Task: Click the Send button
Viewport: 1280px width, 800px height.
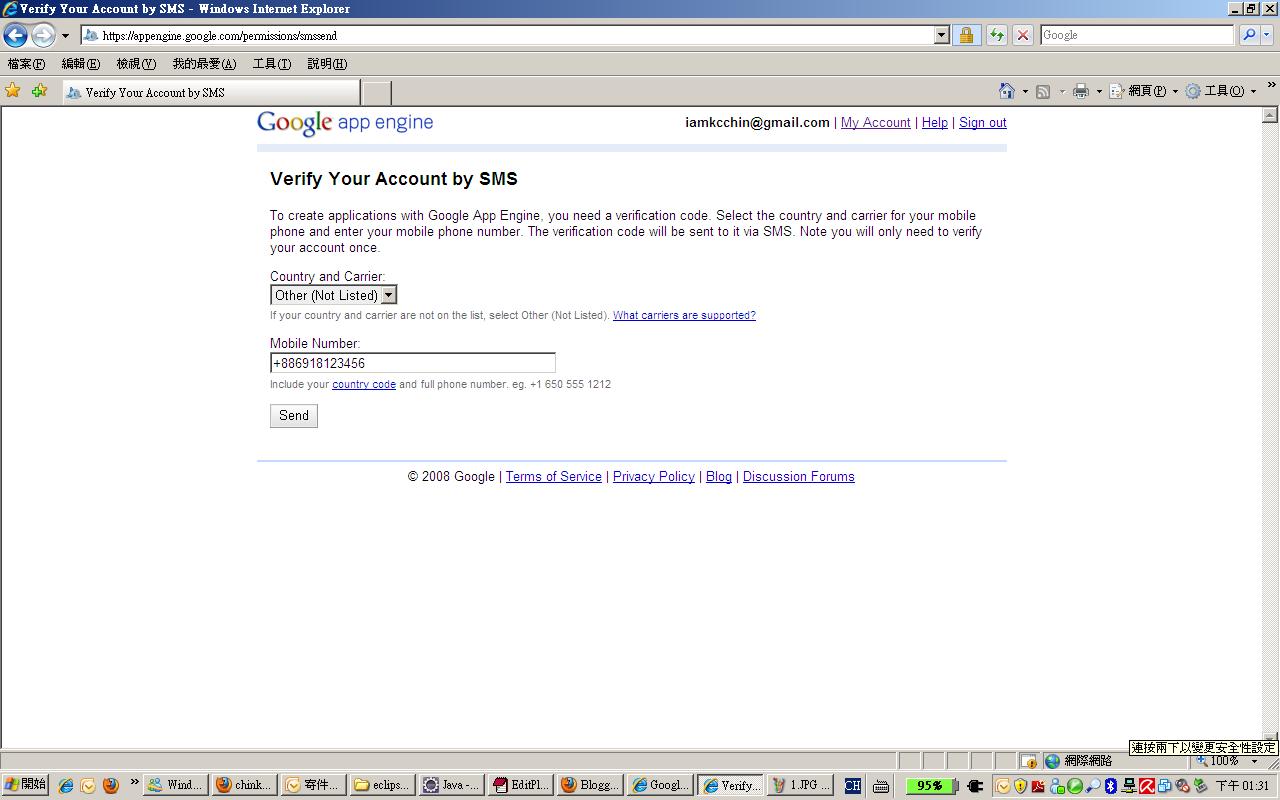Action: 294,416
